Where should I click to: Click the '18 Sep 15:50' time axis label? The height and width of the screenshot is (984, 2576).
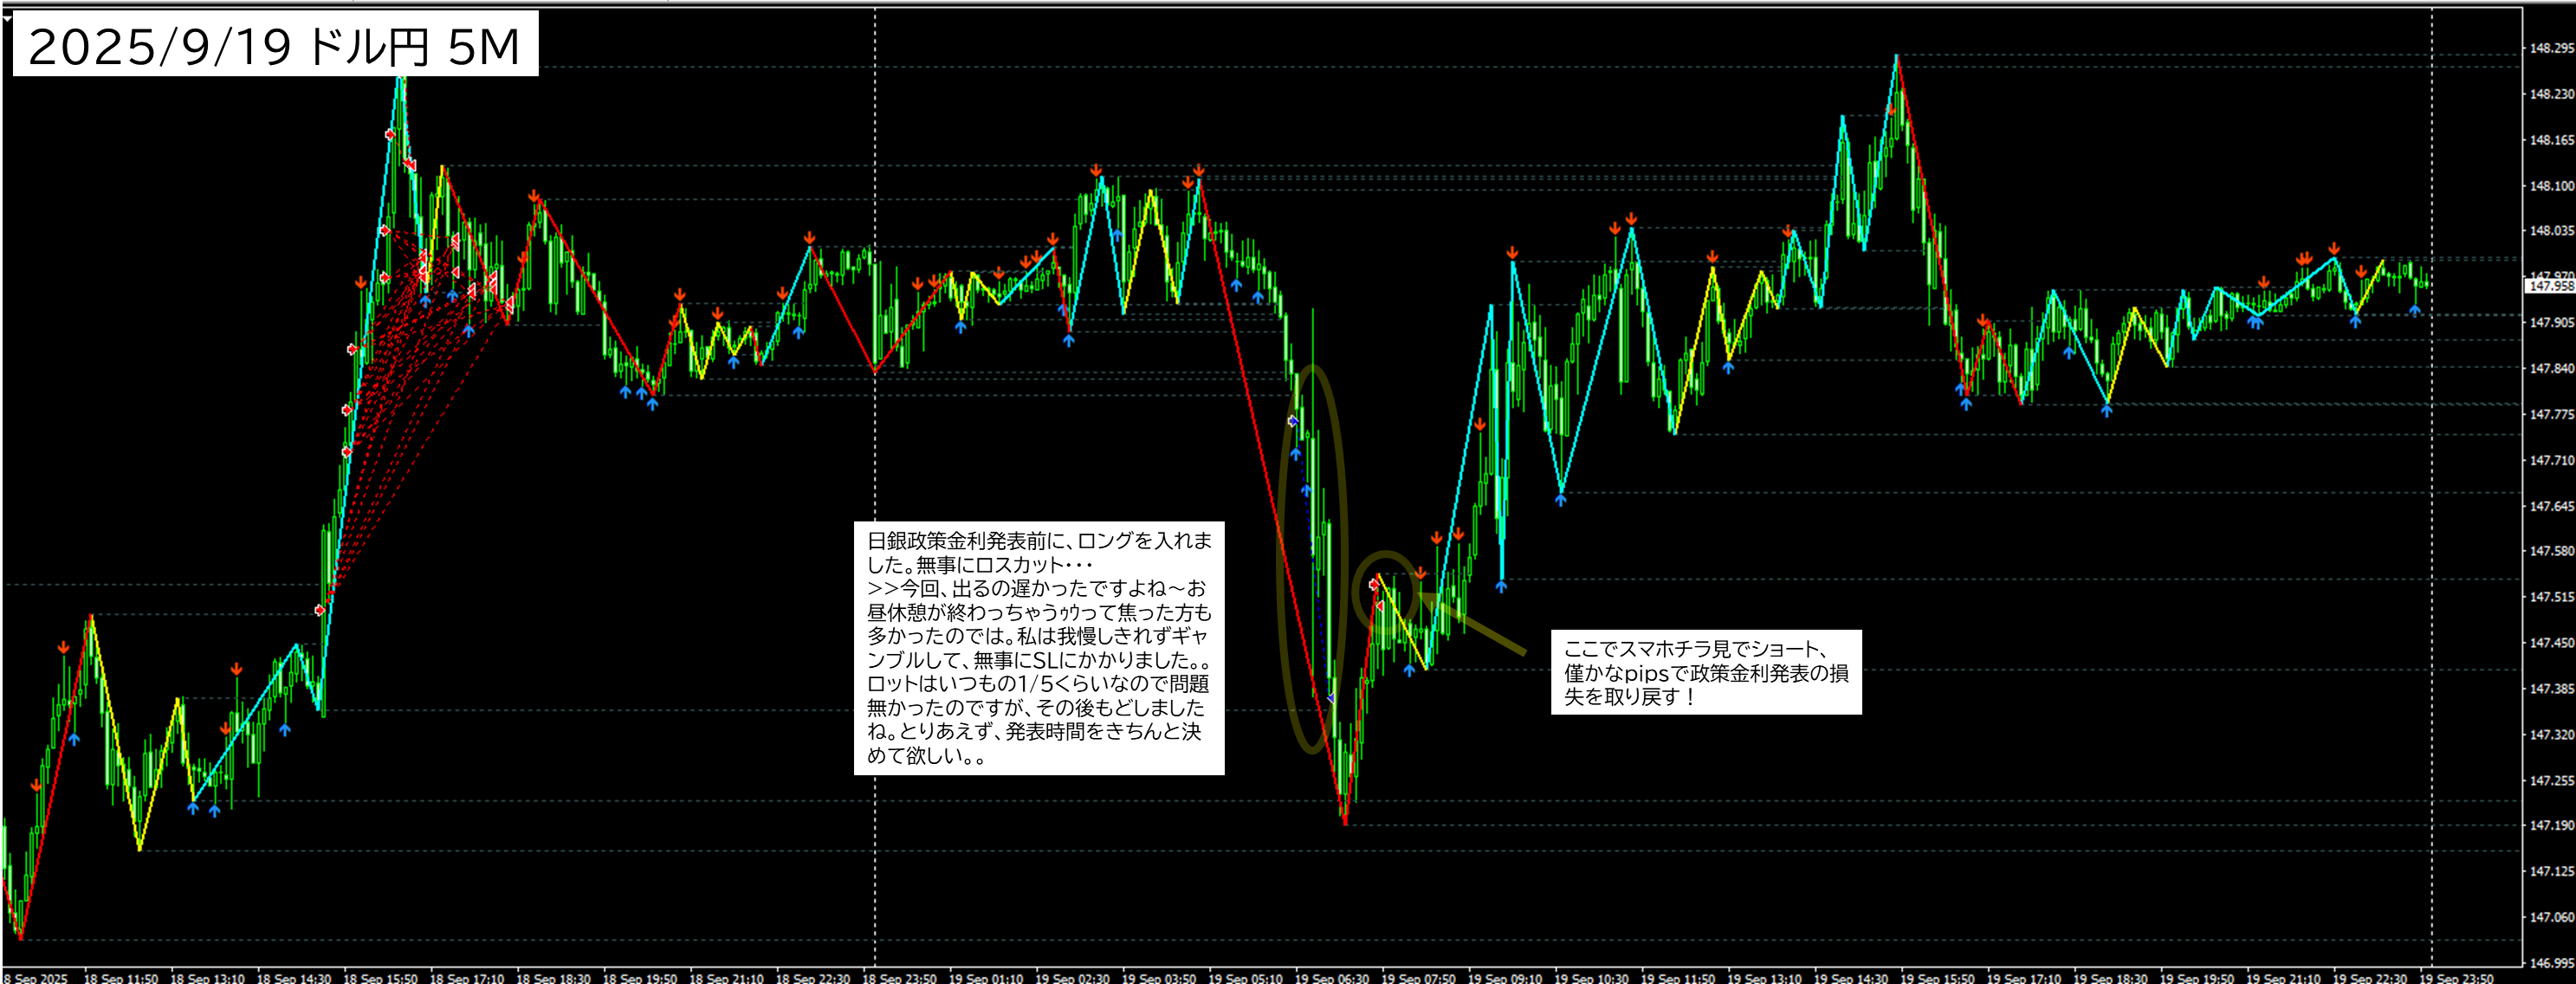(380, 978)
